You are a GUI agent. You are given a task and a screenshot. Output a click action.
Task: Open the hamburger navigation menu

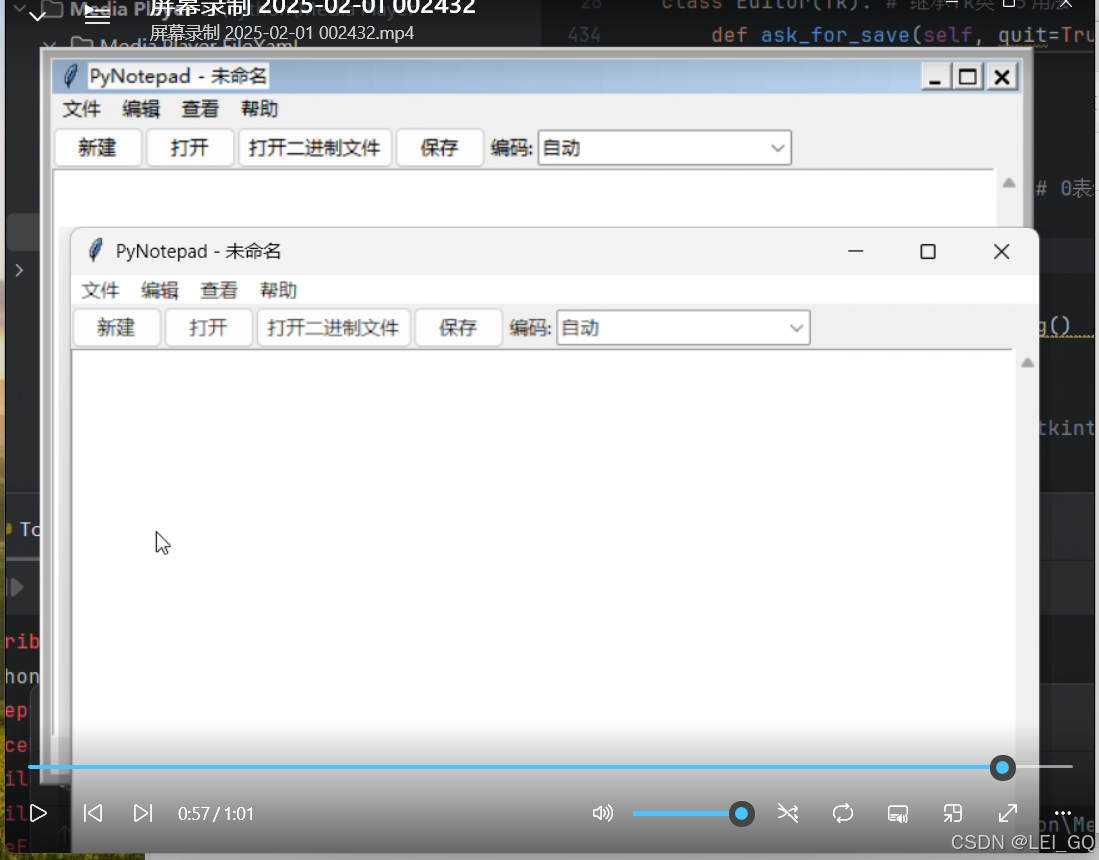tap(97, 14)
